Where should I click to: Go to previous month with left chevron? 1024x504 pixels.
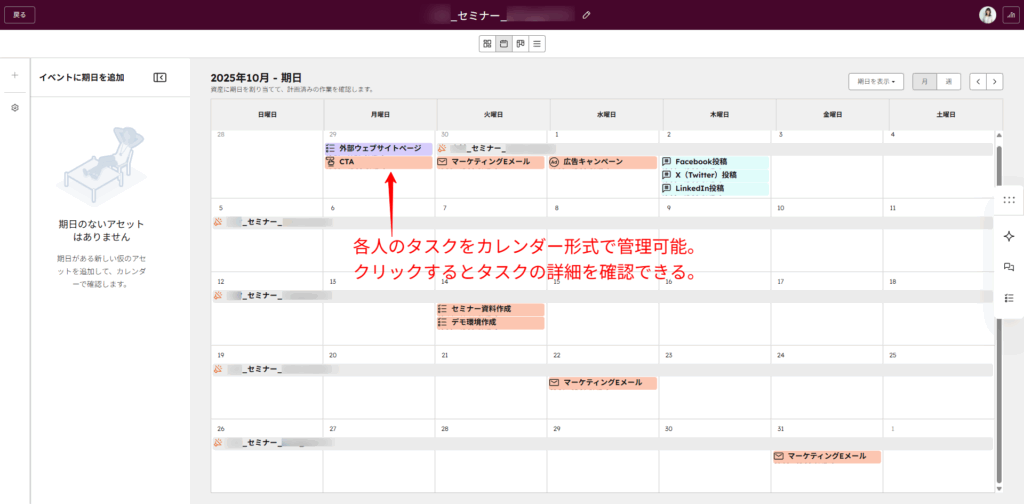tap(978, 82)
